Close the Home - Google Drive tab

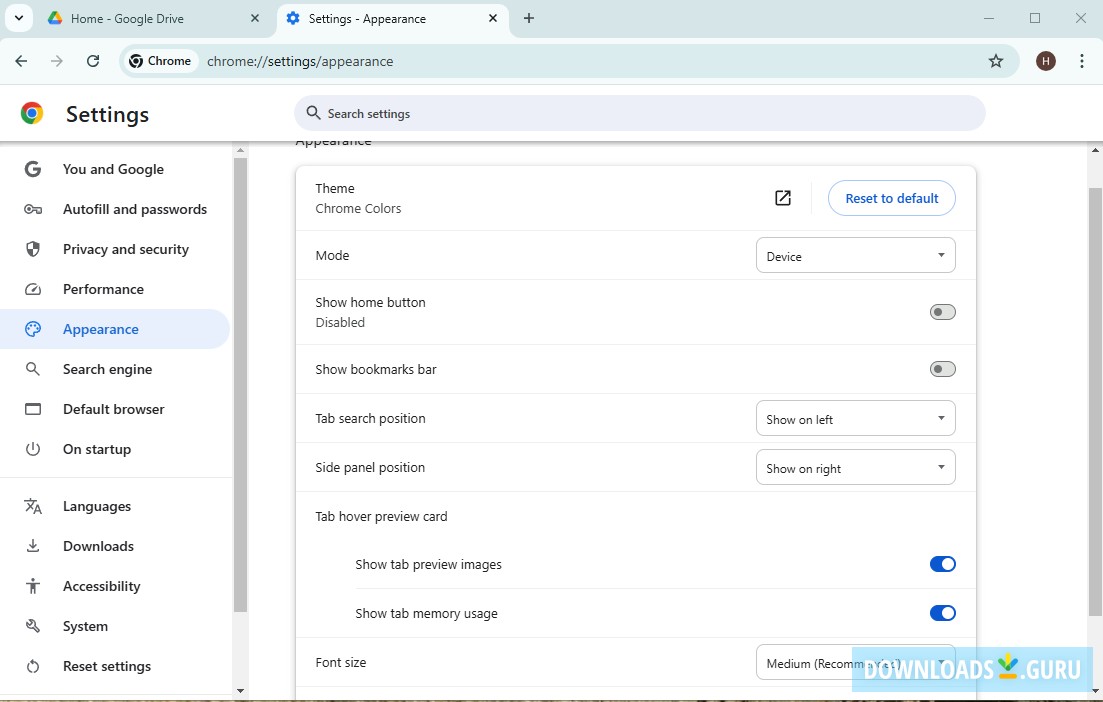click(255, 18)
